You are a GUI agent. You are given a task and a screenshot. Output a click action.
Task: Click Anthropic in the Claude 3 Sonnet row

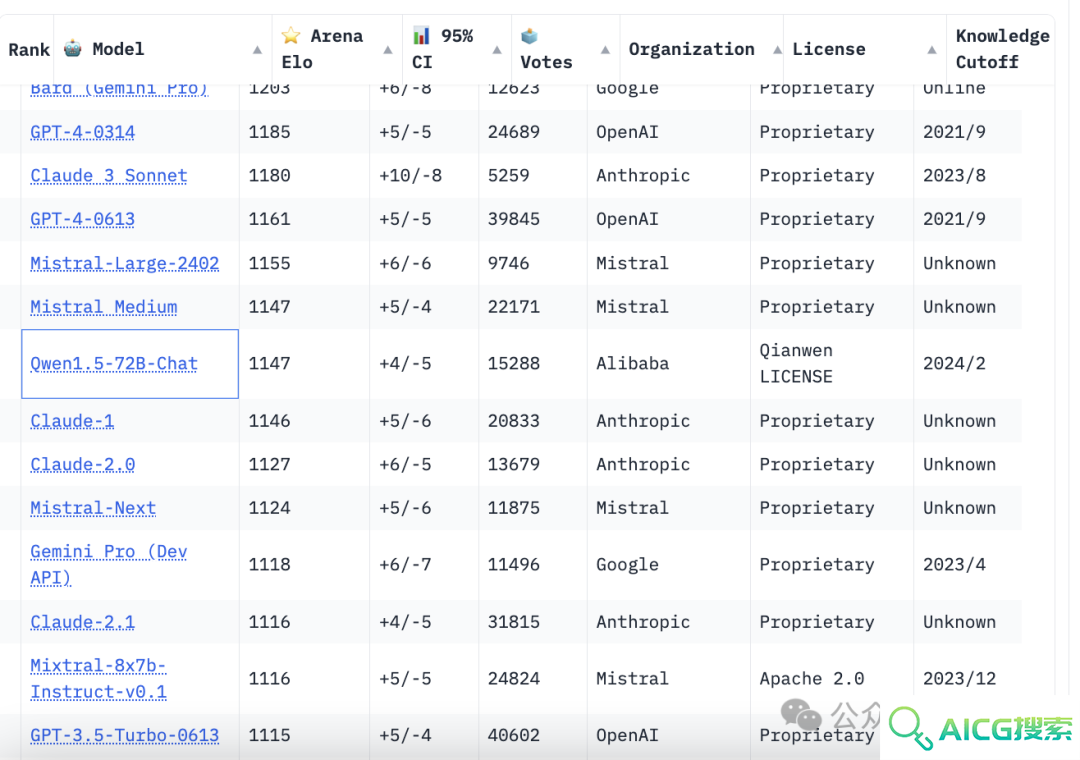(643, 176)
